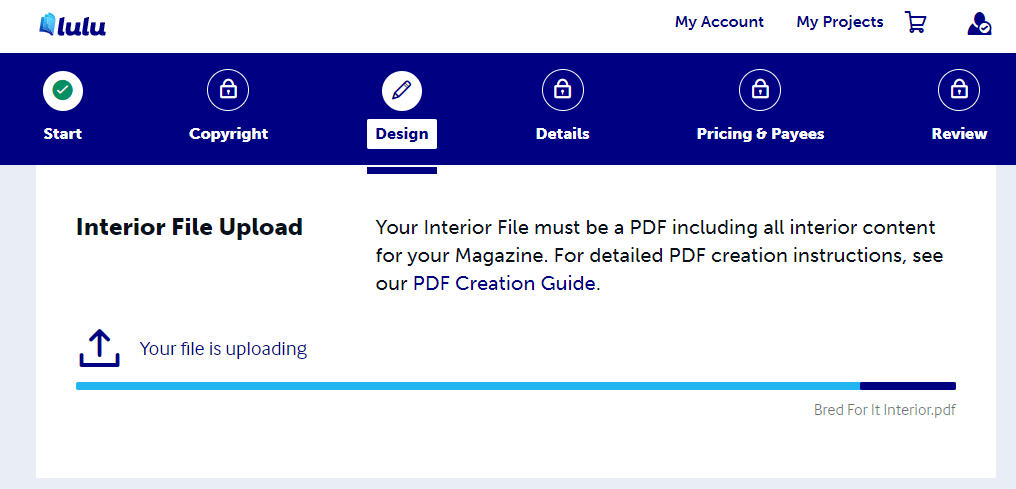Click the Design step pencil icon
The height and width of the screenshot is (489, 1016).
[x=402, y=91]
